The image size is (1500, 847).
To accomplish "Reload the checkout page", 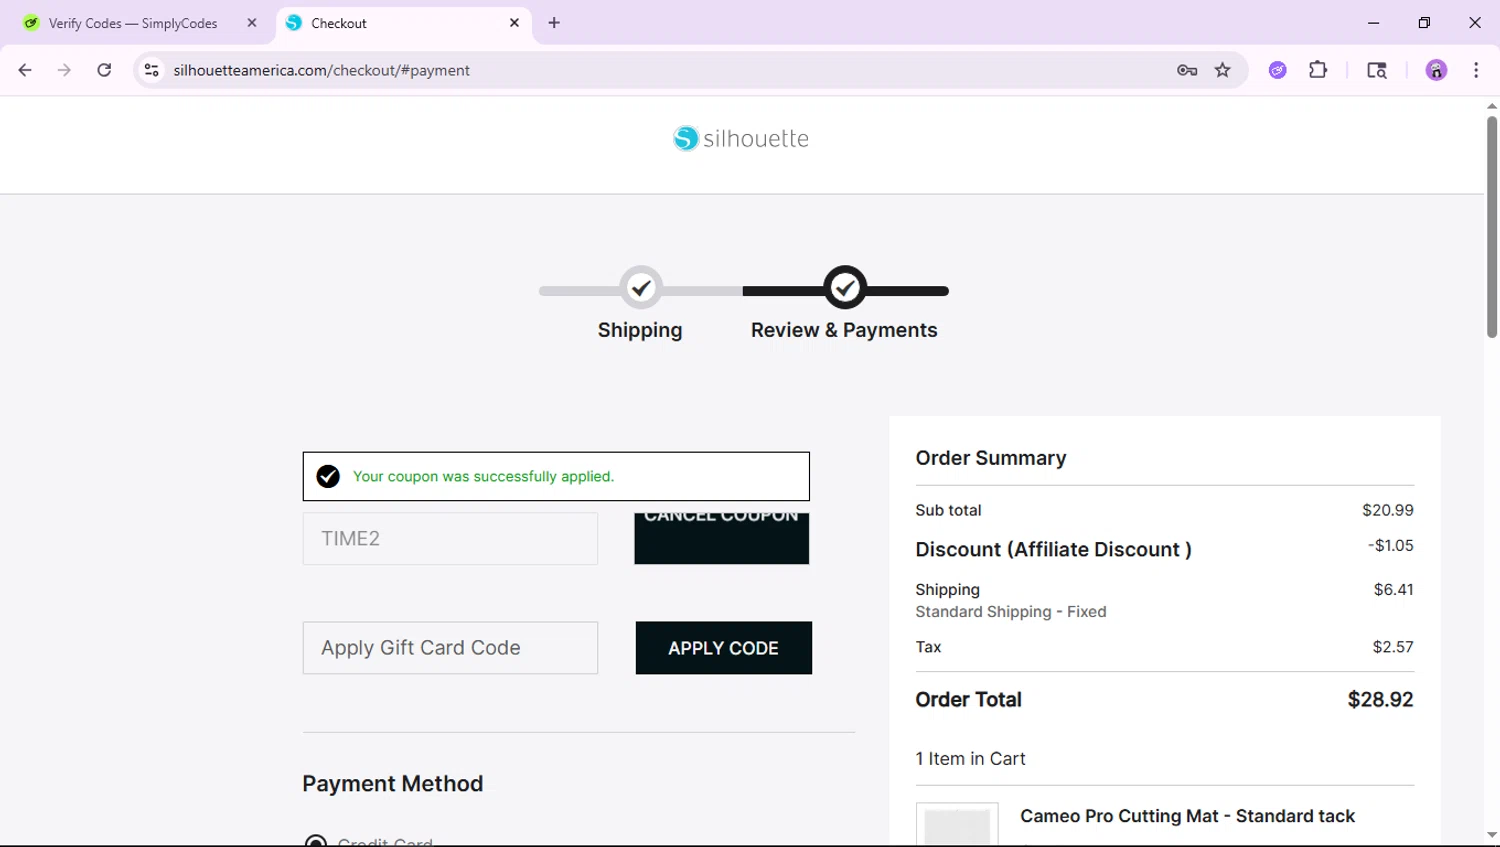I will pyautogui.click(x=104, y=70).
